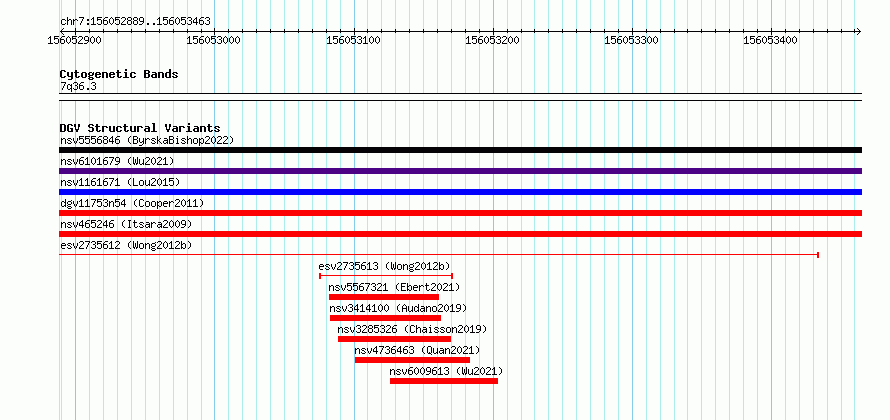Click the chr7:156052889..156053463 region label
Screen dimensions: 890x420
[135, 22]
